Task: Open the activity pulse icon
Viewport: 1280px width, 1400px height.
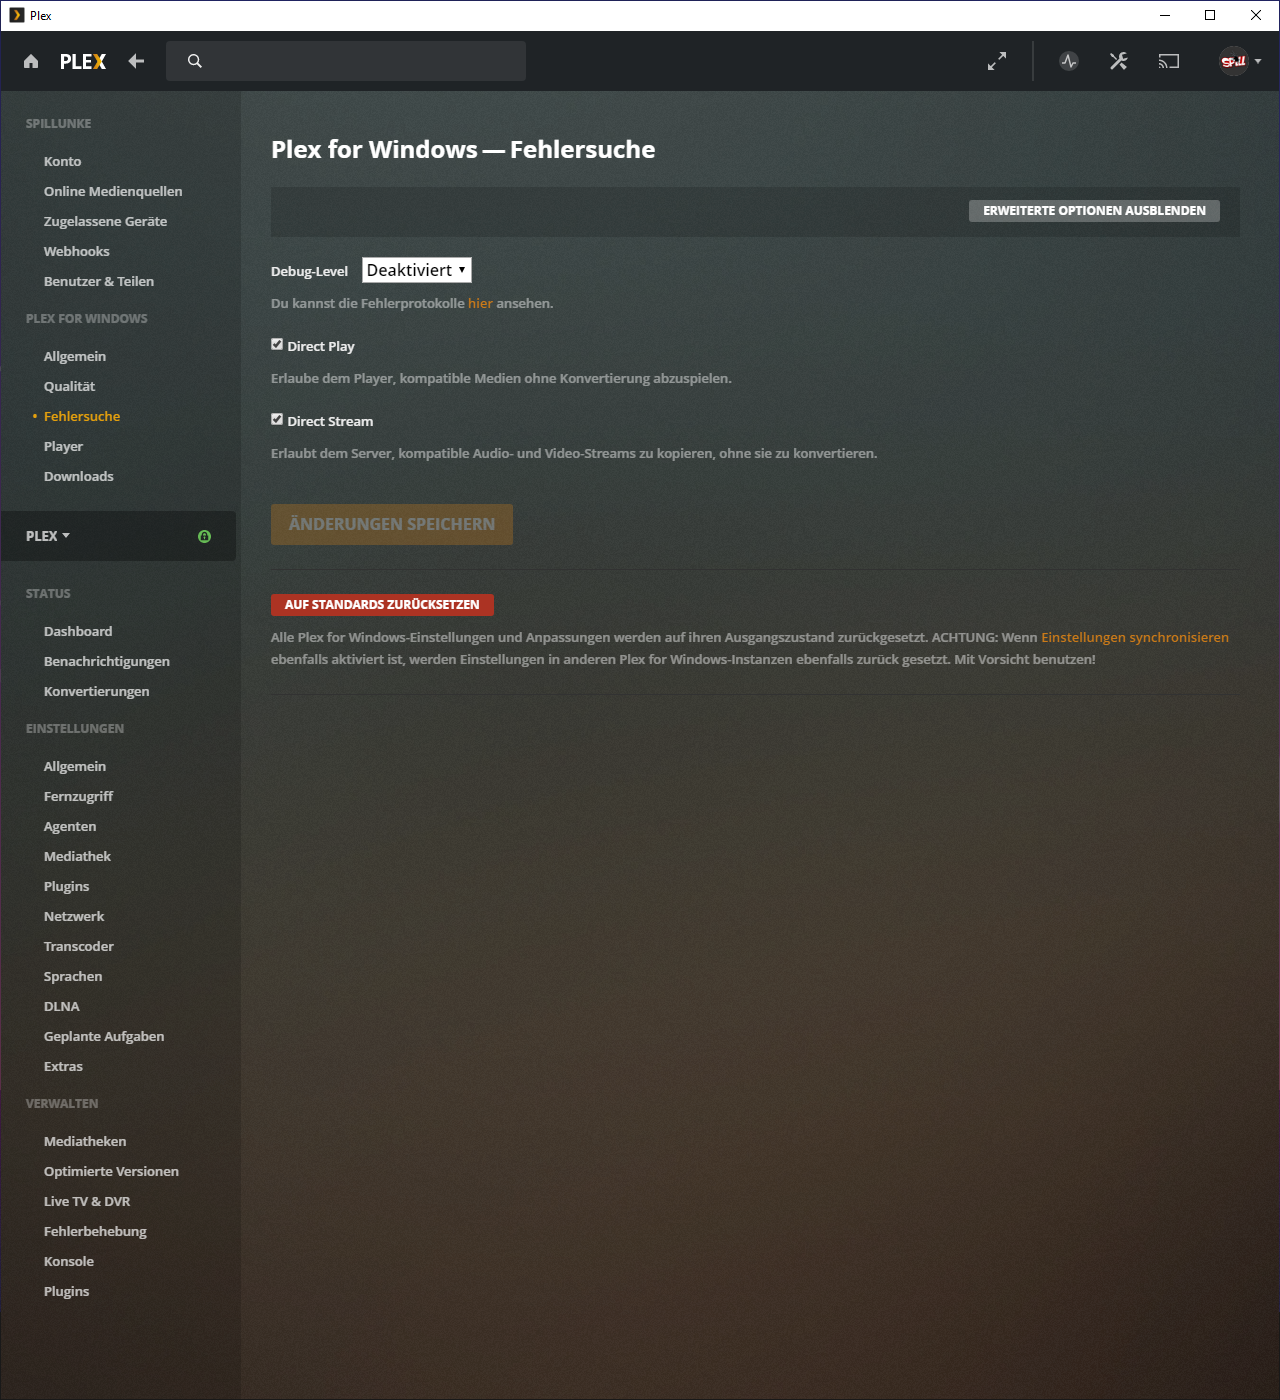Action: [x=1069, y=61]
